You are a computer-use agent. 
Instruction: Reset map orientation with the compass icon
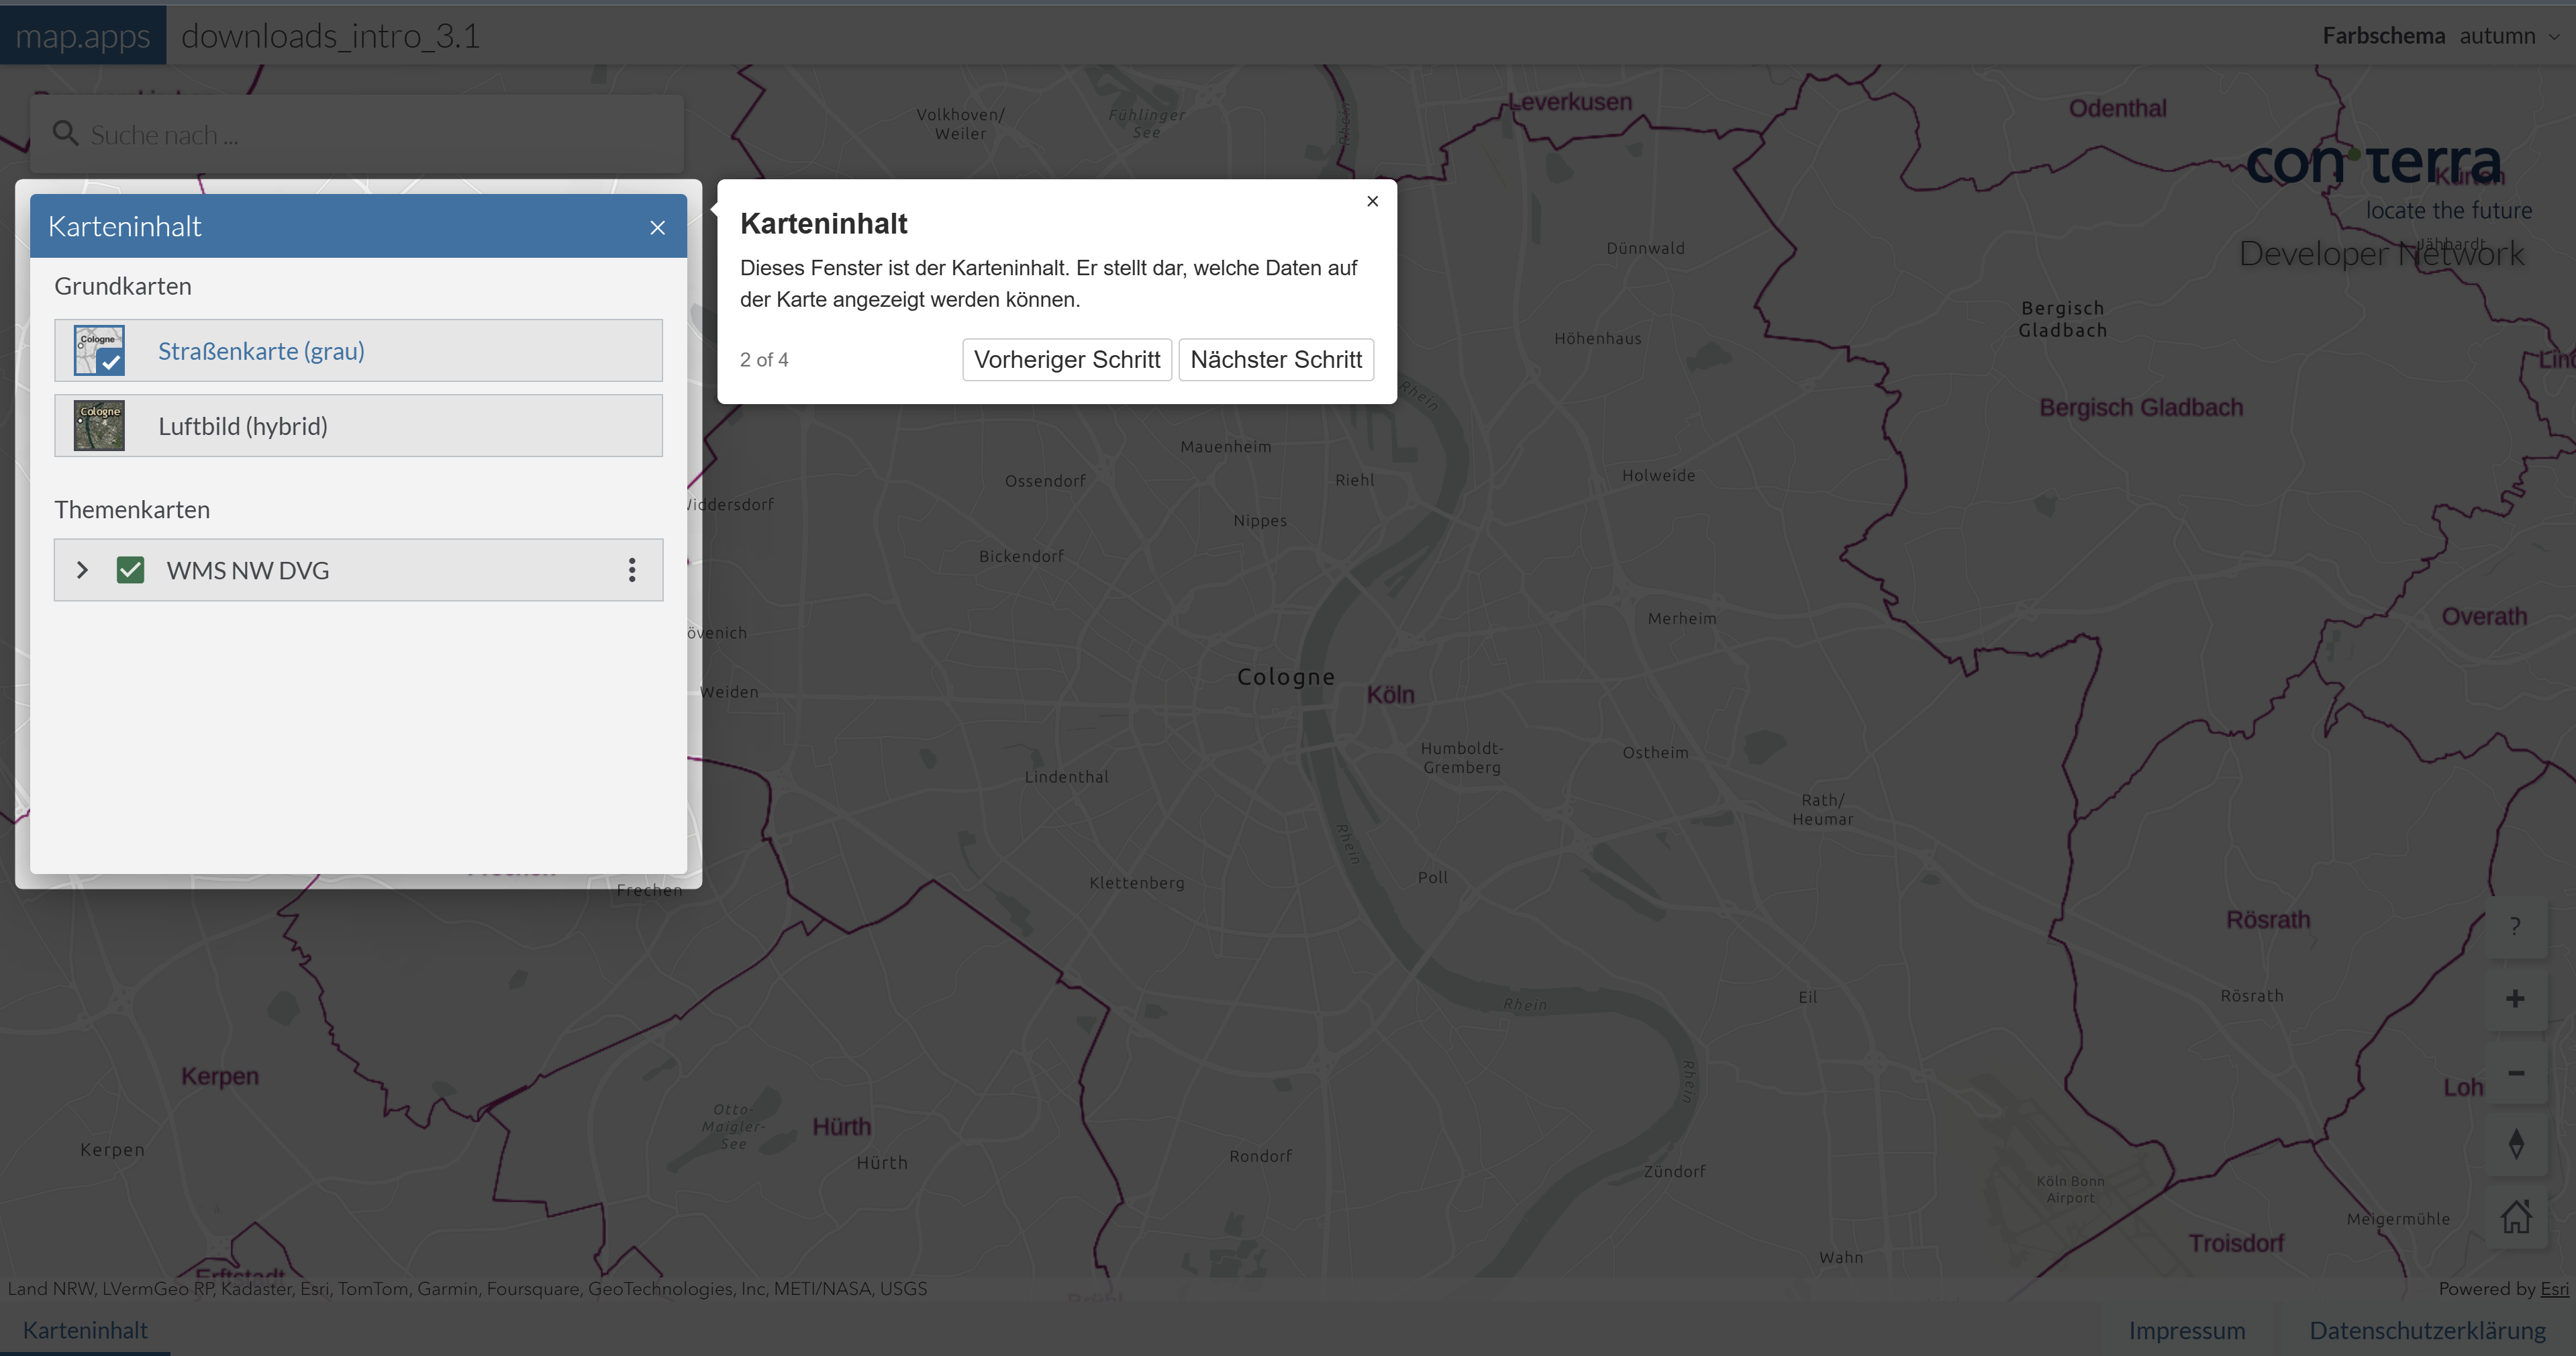coord(2515,1144)
